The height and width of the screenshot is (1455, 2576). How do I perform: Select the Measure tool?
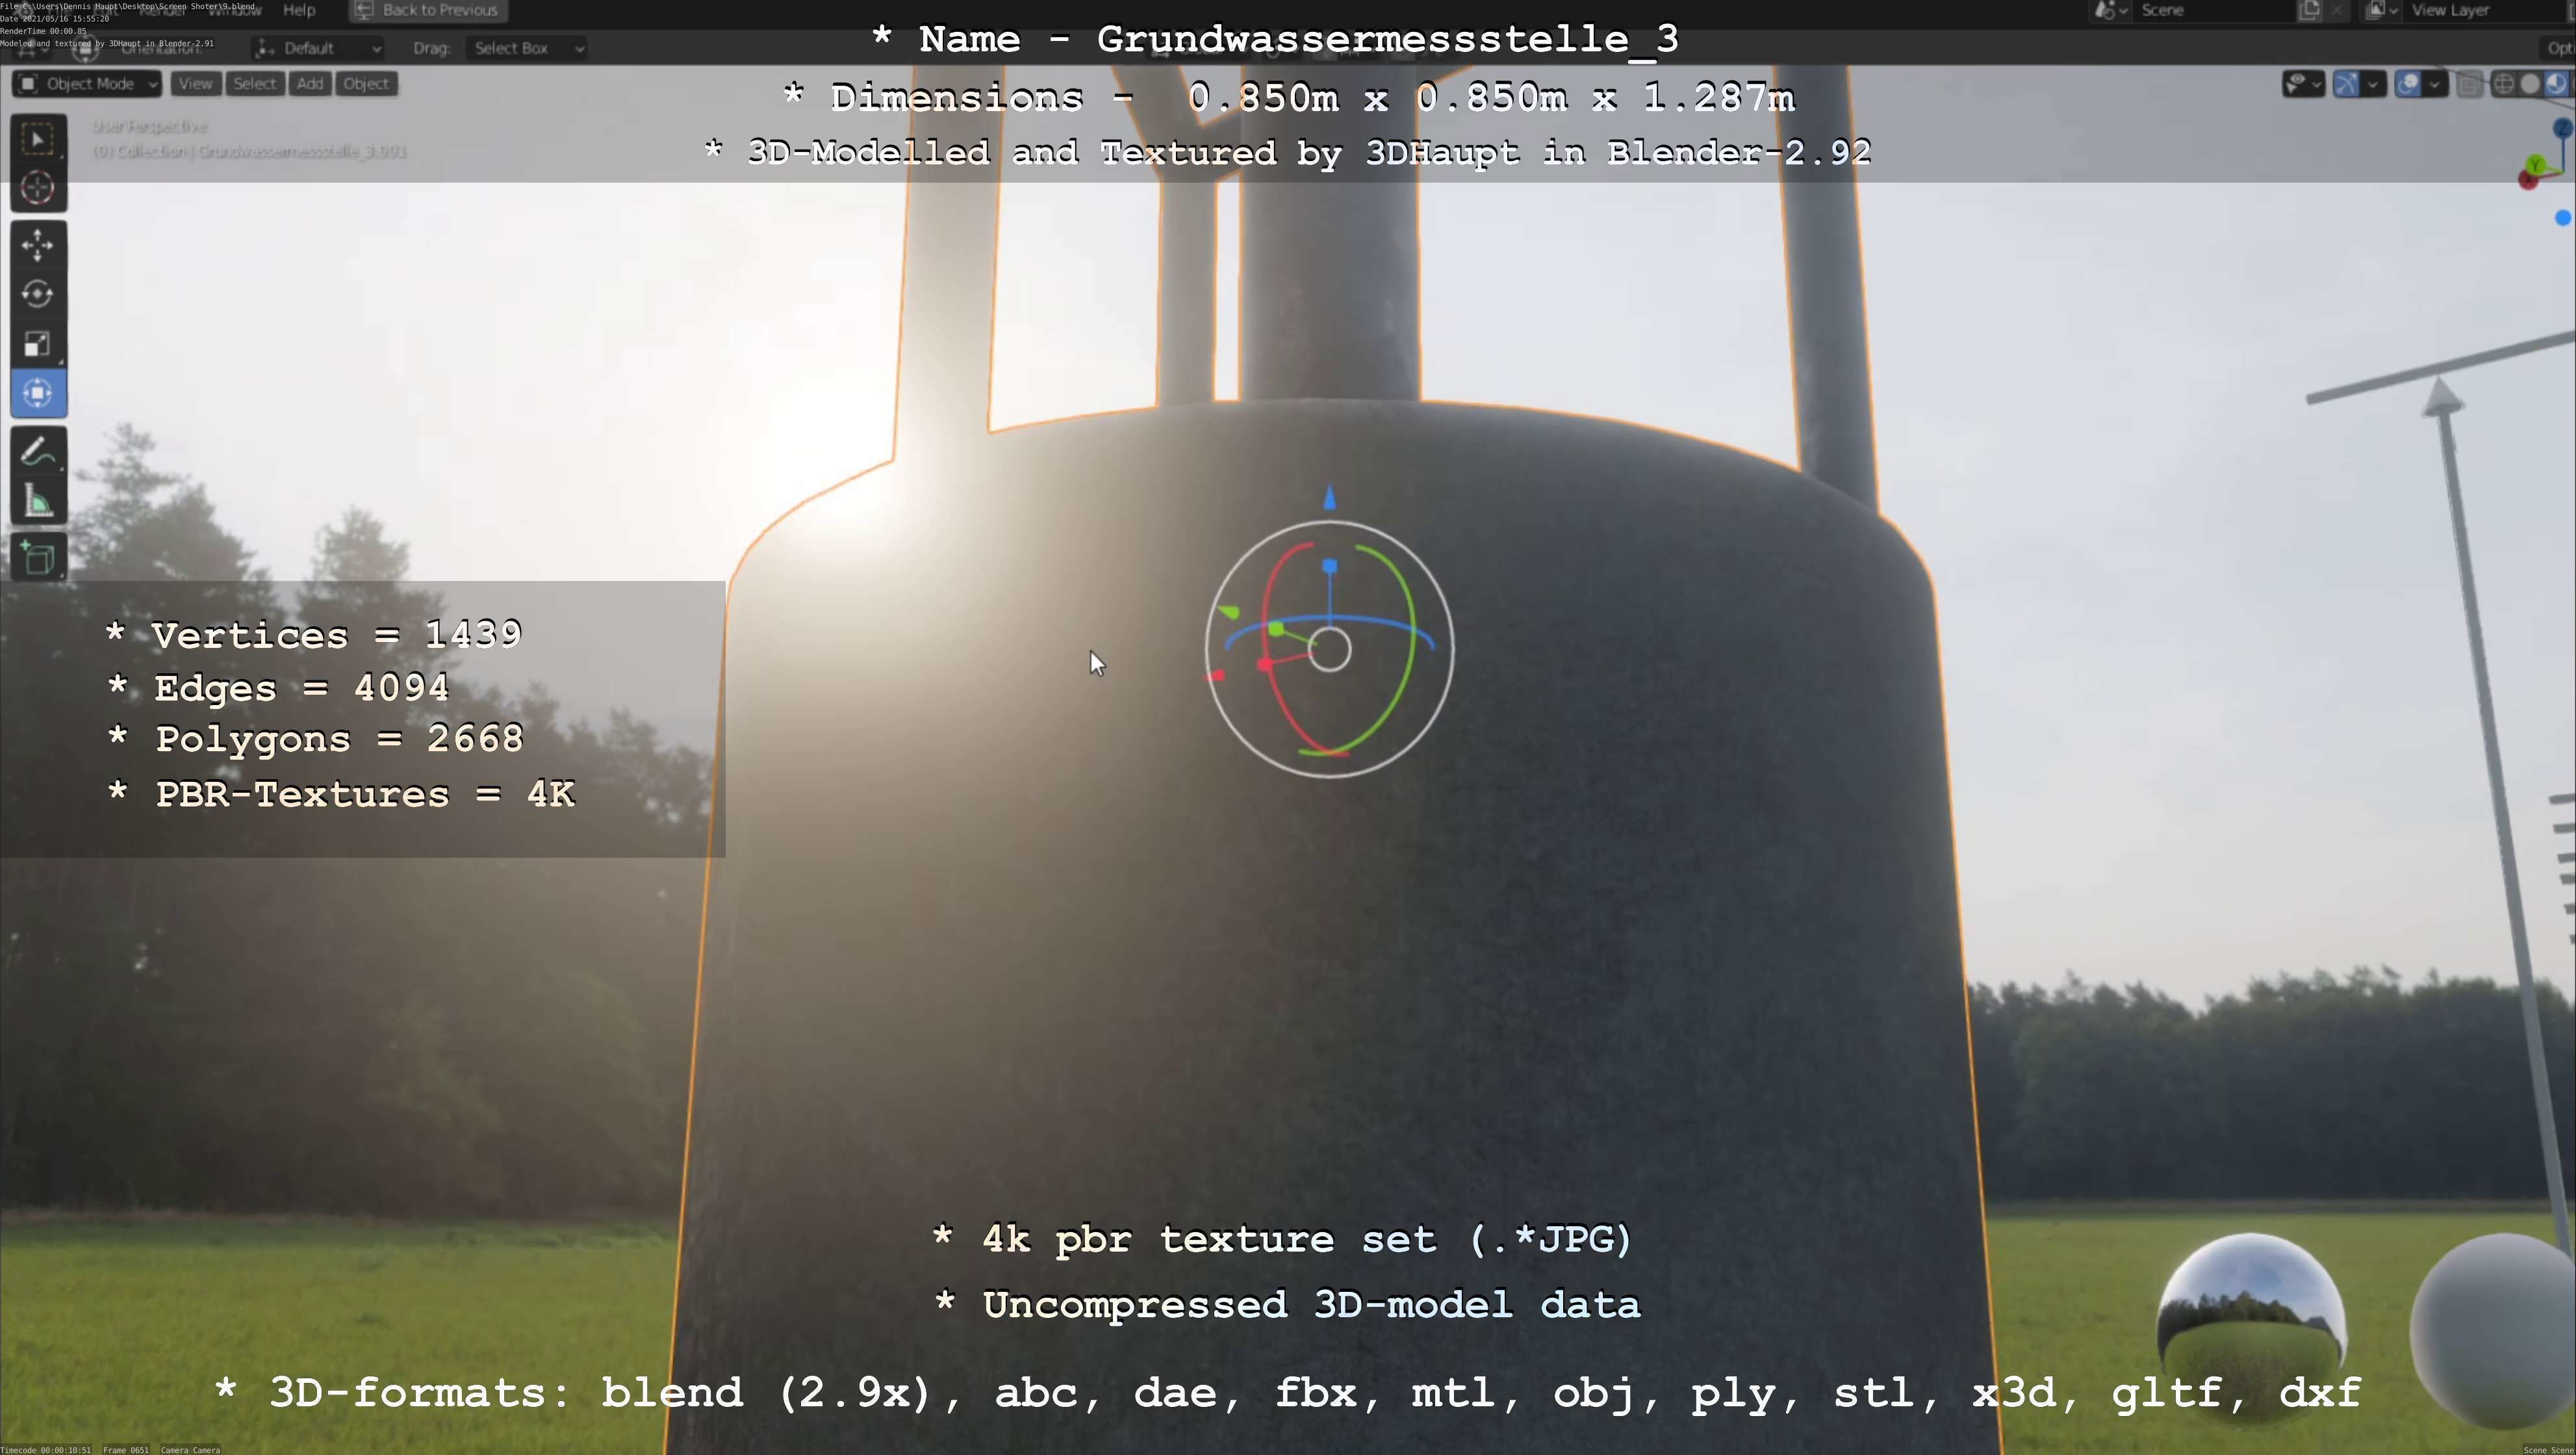coord(38,502)
